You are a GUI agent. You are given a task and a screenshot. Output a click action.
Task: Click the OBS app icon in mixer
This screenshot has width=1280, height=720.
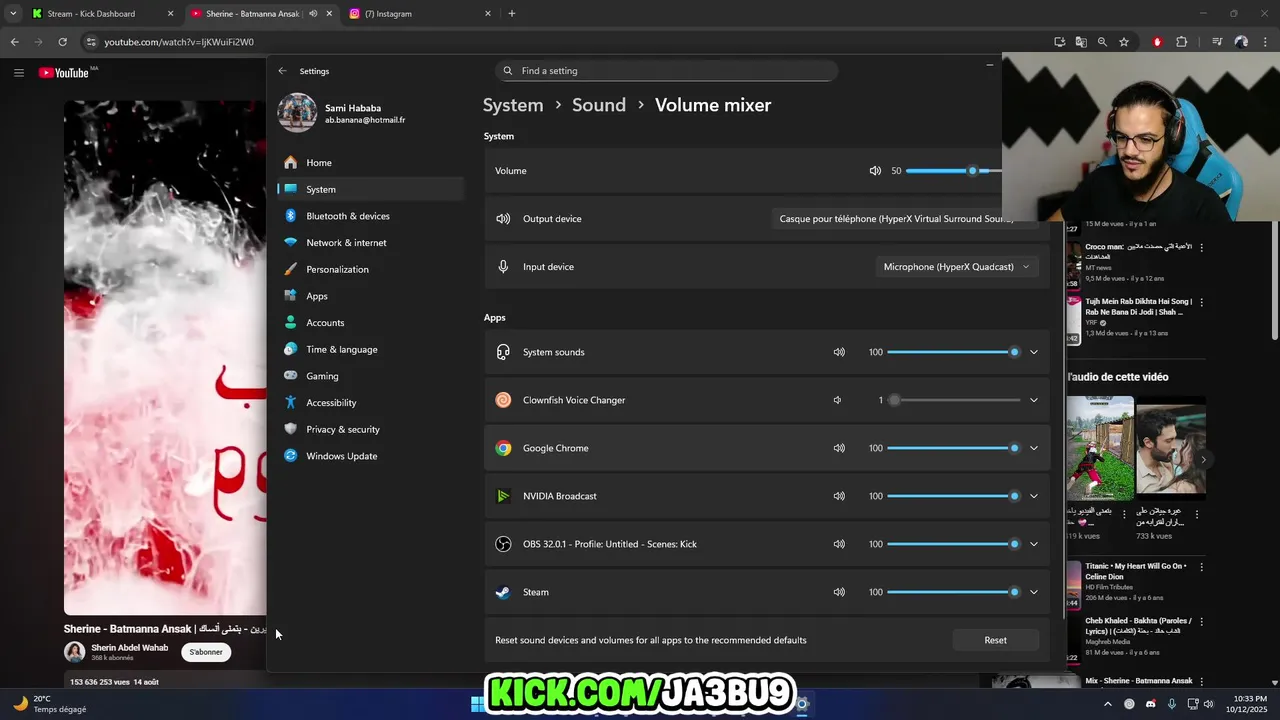tap(503, 544)
